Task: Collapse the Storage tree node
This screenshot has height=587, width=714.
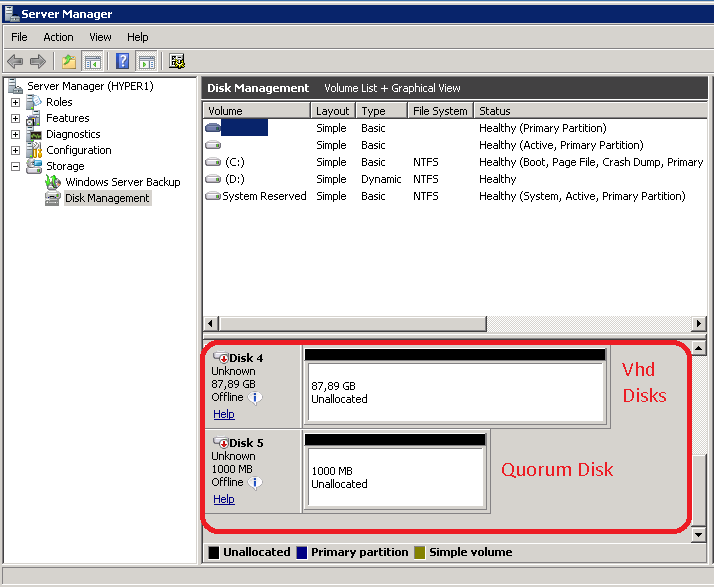Action: tap(16, 166)
